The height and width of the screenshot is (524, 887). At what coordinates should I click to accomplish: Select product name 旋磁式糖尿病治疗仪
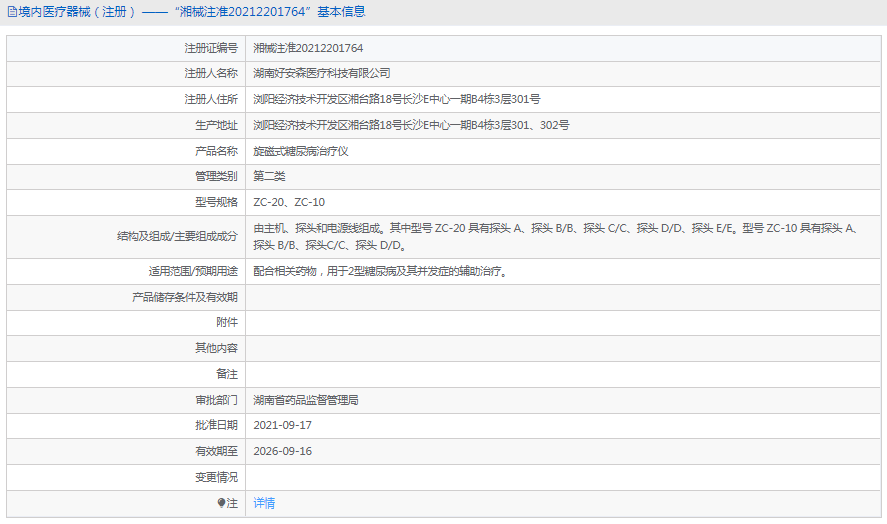click(x=301, y=151)
